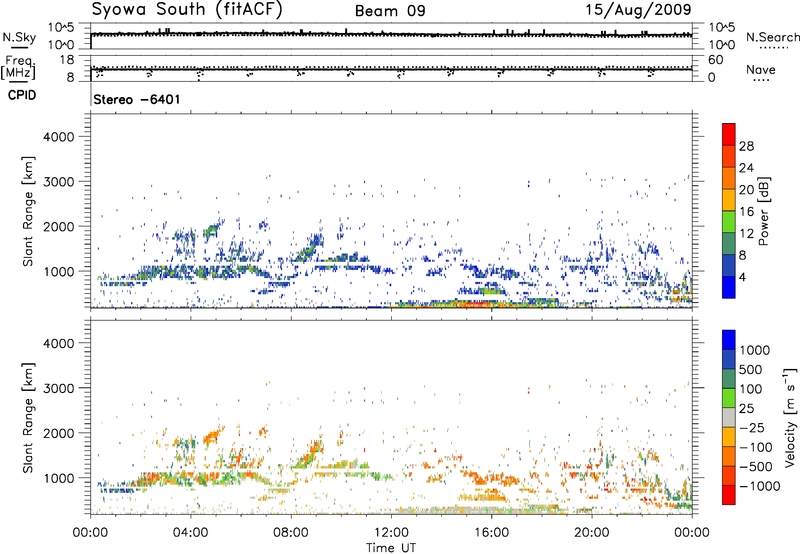Screen dimensions: 800x554
Task: Select the '20' power colorbar label
Action: 746,190
